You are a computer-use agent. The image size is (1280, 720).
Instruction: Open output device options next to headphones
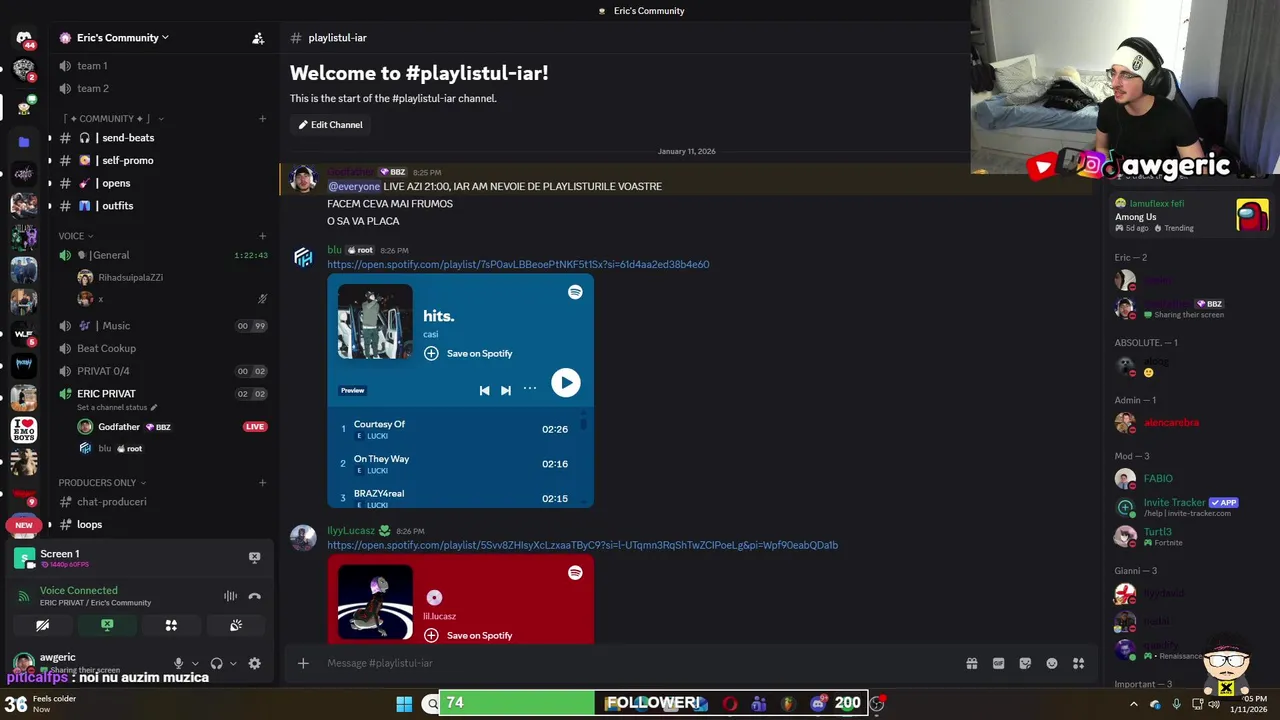click(233, 663)
